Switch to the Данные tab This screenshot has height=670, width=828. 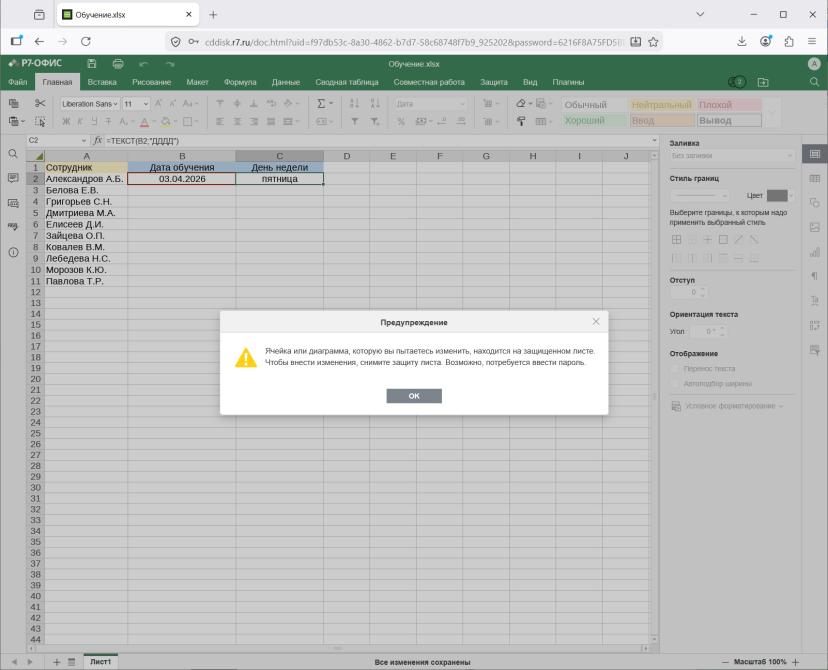[286, 82]
